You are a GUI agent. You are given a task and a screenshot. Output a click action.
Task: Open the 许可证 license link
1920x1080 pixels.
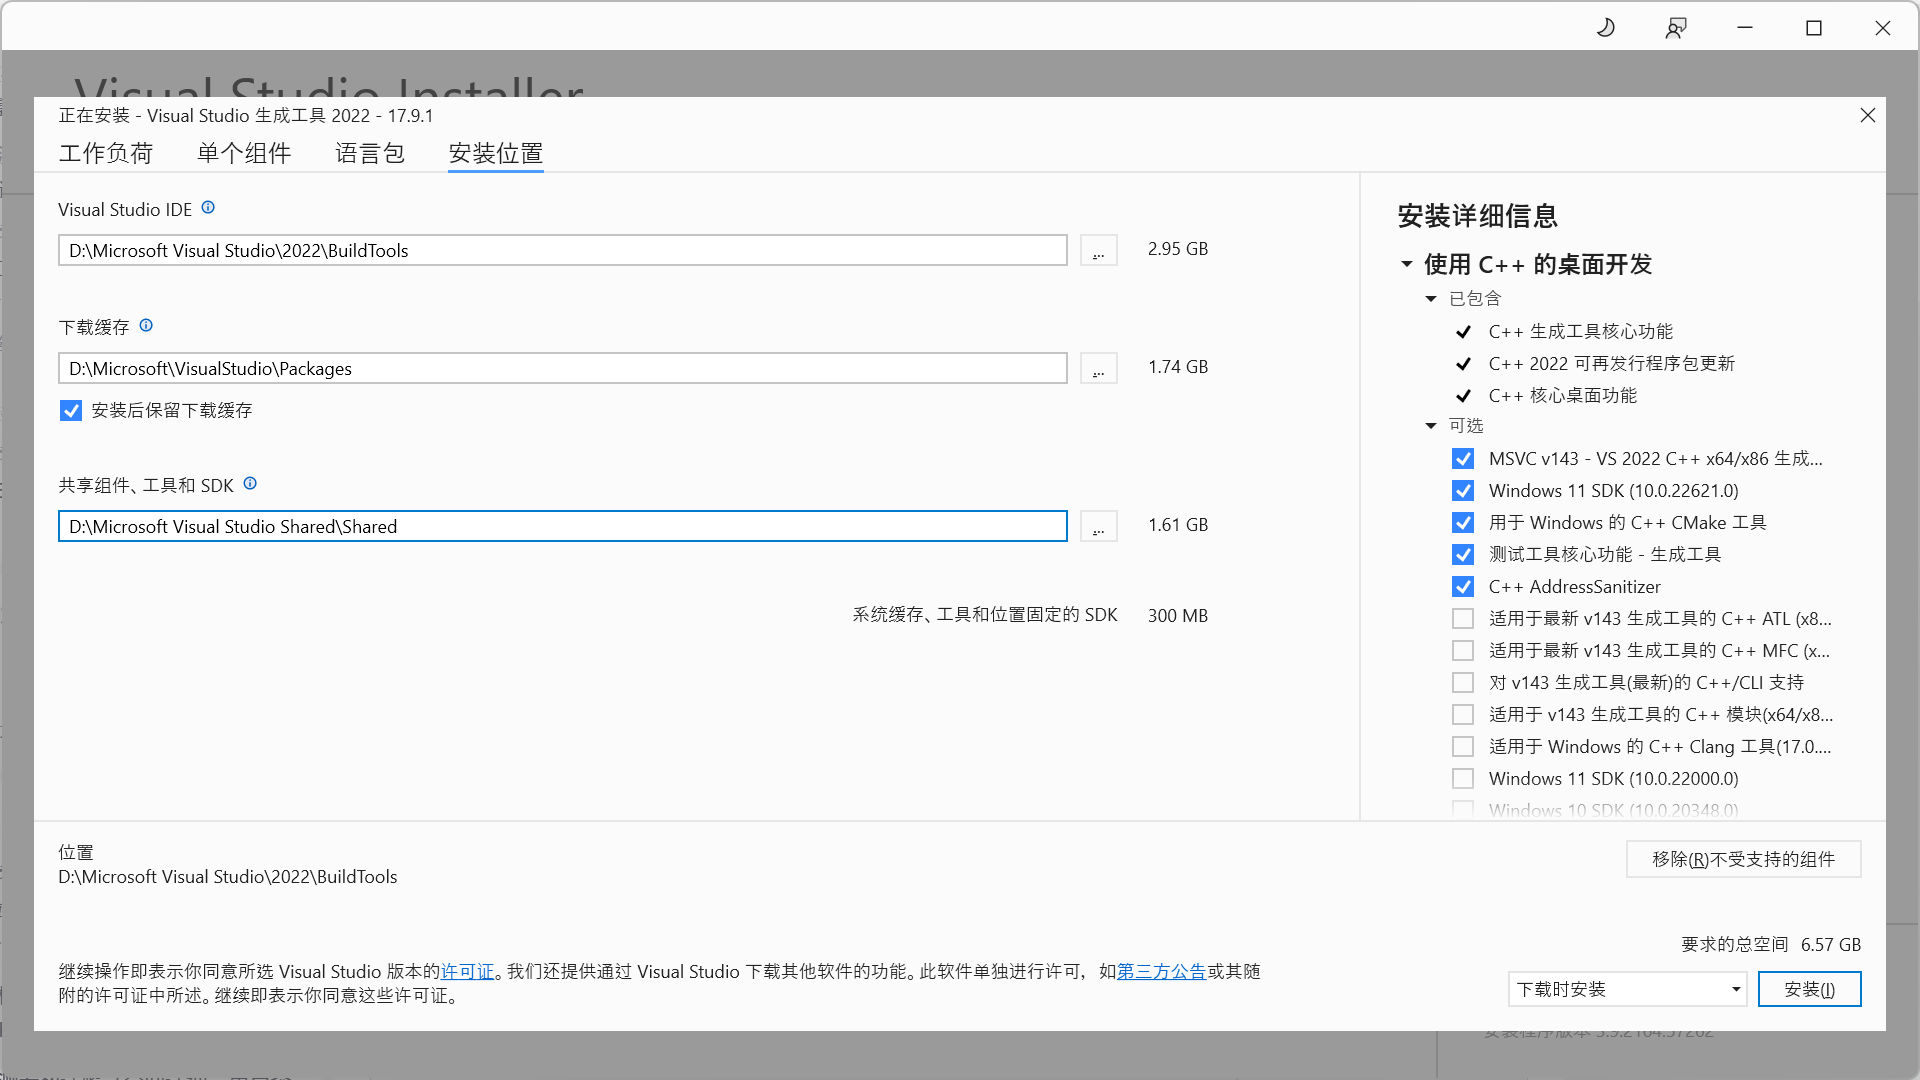tap(467, 972)
